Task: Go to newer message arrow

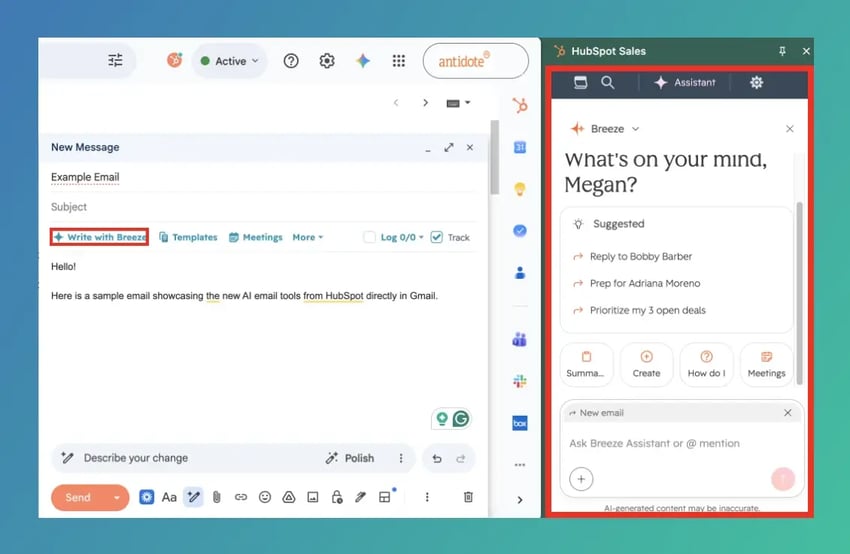Action: point(396,103)
